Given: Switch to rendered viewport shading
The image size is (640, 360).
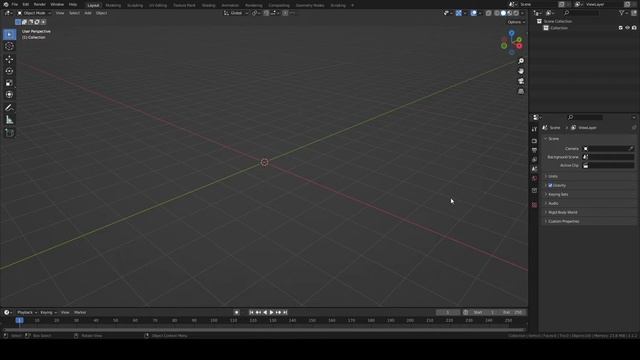Looking at the screenshot, I should 516,13.
